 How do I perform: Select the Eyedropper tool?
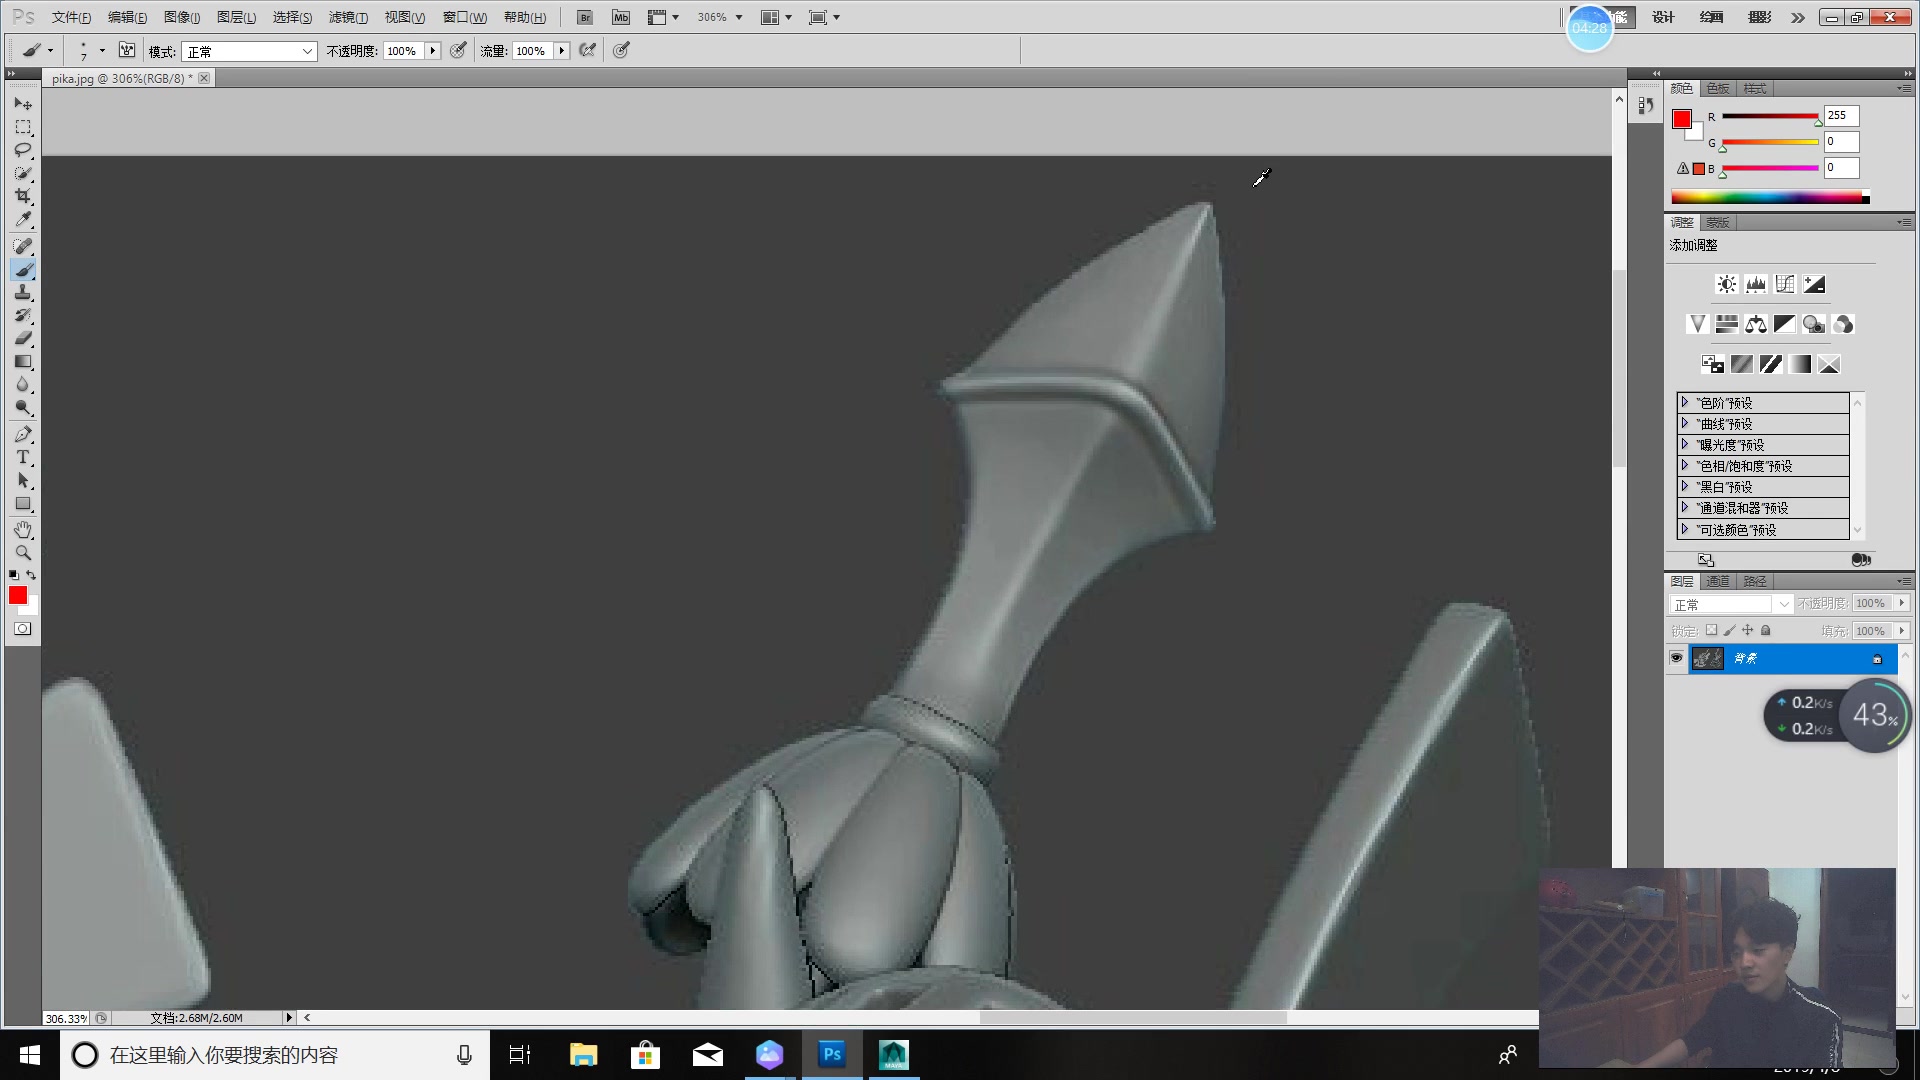pos(22,220)
